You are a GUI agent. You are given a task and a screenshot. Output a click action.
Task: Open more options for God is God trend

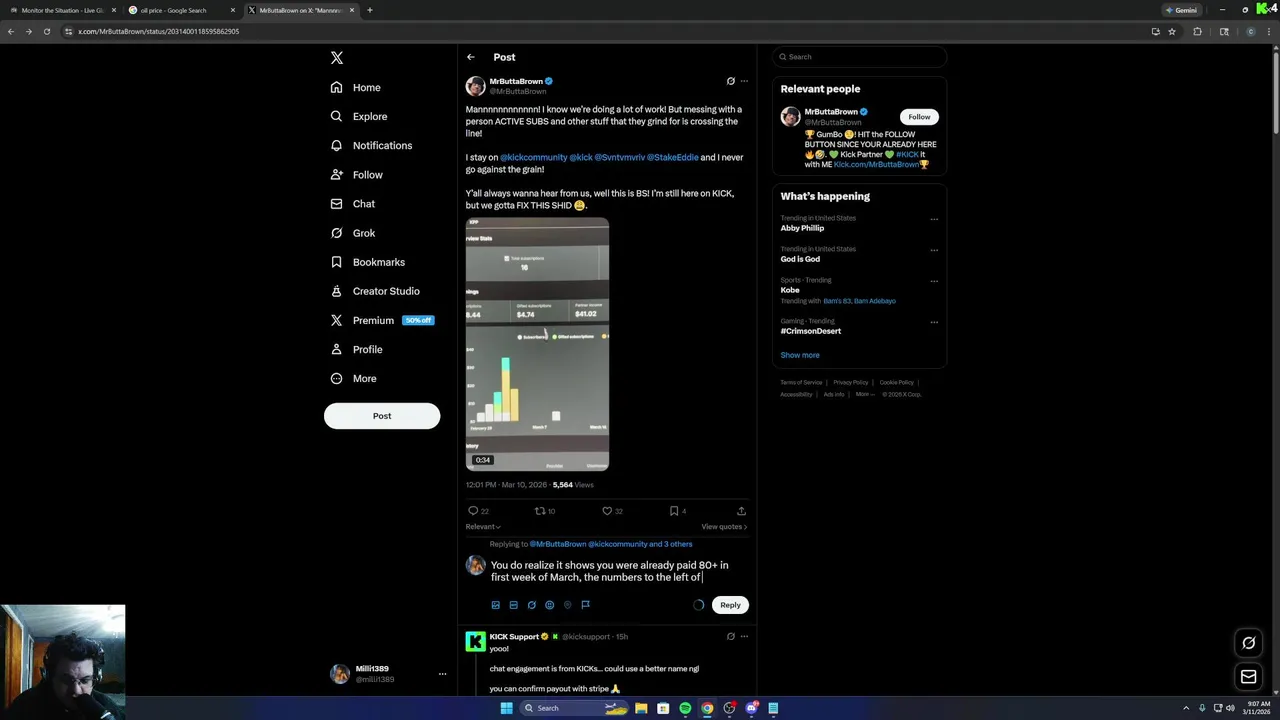pos(934,250)
